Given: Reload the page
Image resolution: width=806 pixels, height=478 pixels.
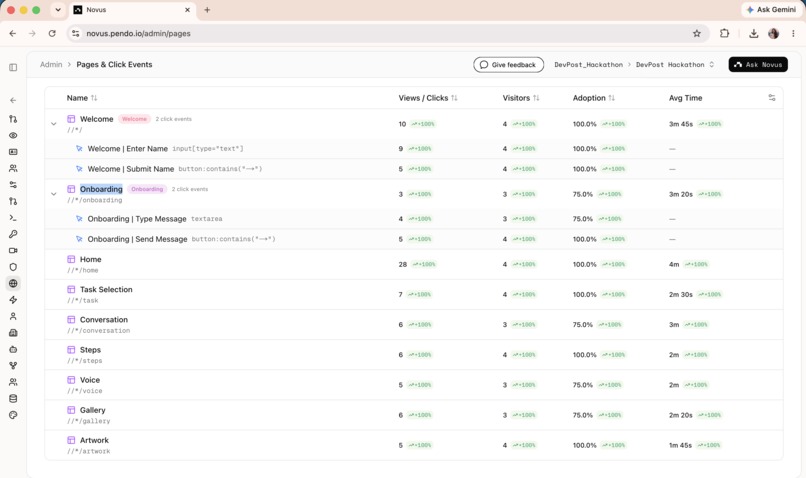Looking at the screenshot, I should click(52, 33).
